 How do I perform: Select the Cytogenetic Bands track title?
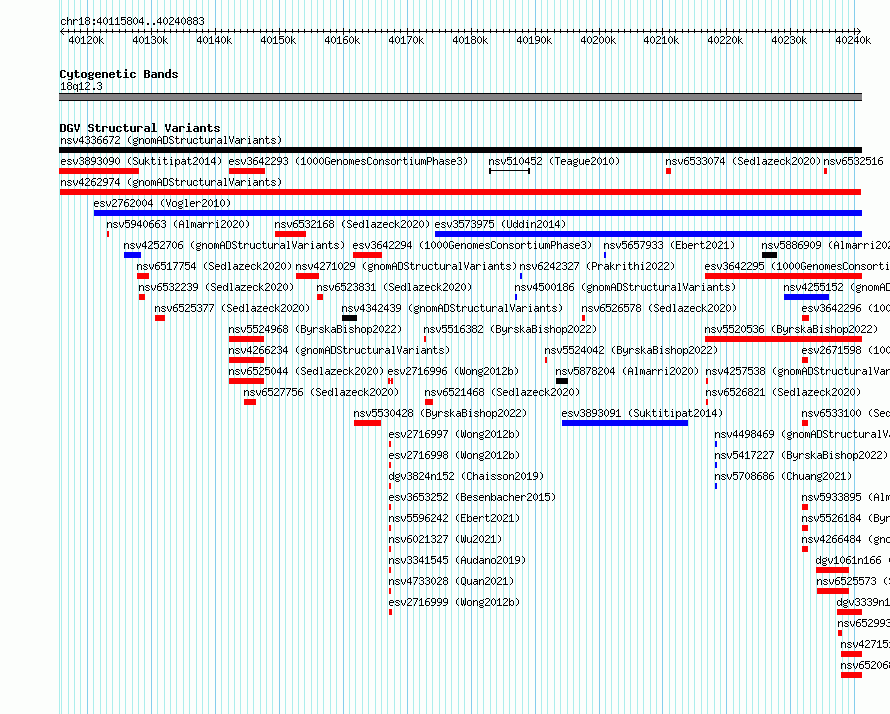tap(119, 74)
